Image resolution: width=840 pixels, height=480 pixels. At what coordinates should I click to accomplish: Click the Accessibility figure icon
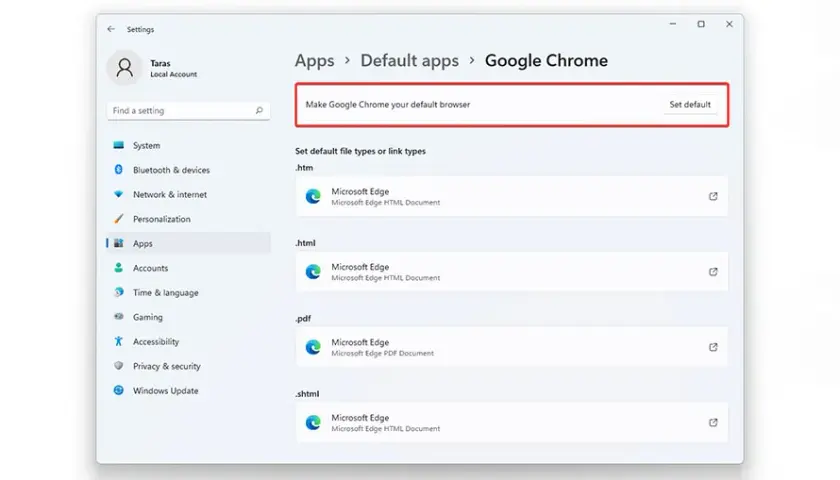coord(118,341)
